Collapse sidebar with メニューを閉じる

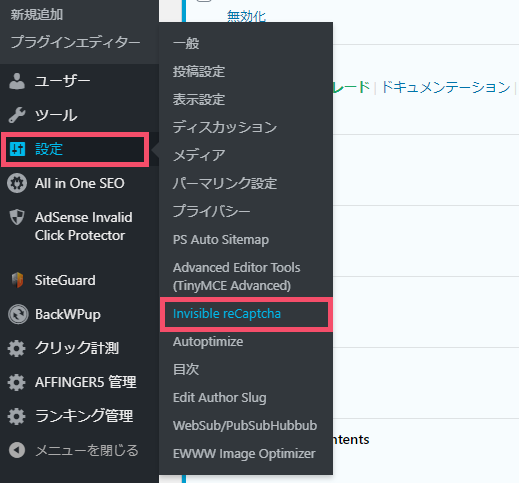coord(87,450)
